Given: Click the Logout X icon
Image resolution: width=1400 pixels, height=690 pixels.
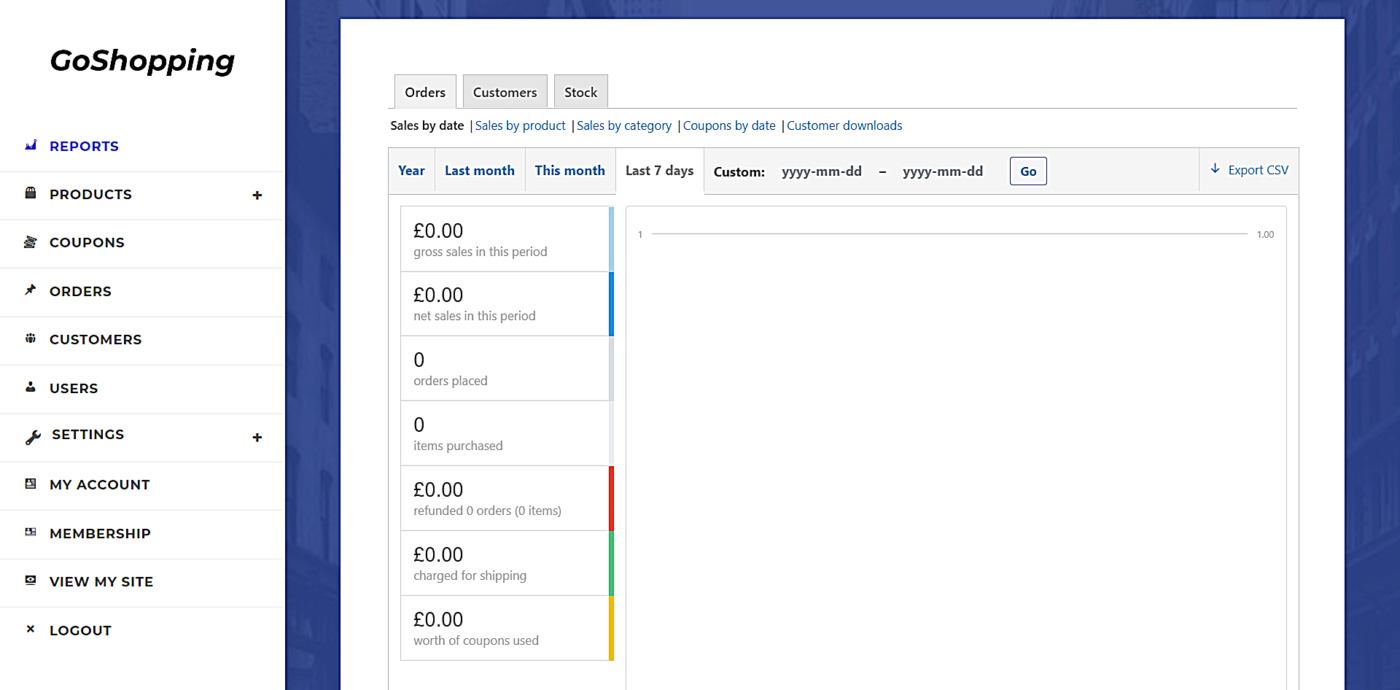Looking at the screenshot, I should point(30,629).
